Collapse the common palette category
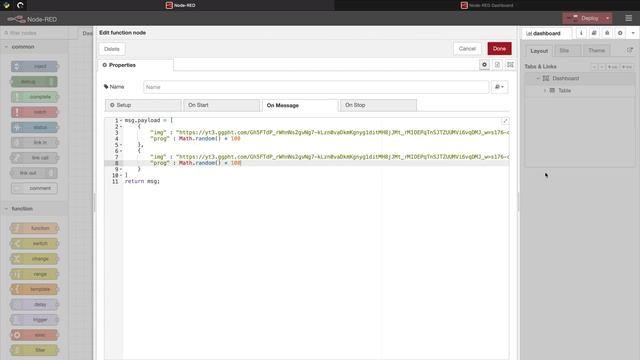This screenshot has height=360, width=640. click(x=6, y=47)
